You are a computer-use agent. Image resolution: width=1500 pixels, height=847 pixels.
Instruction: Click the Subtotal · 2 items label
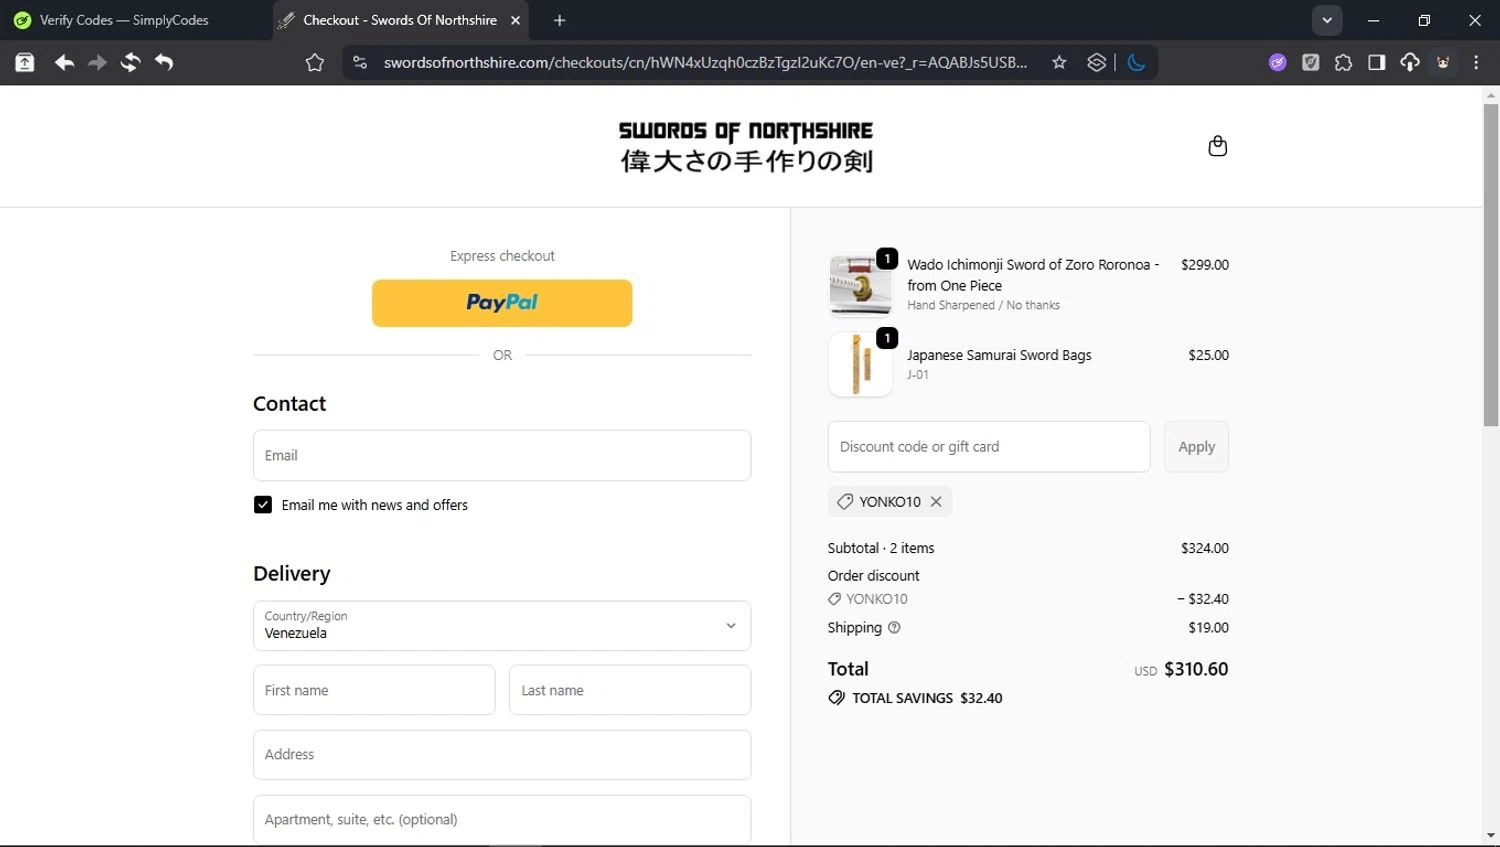coord(881,548)
